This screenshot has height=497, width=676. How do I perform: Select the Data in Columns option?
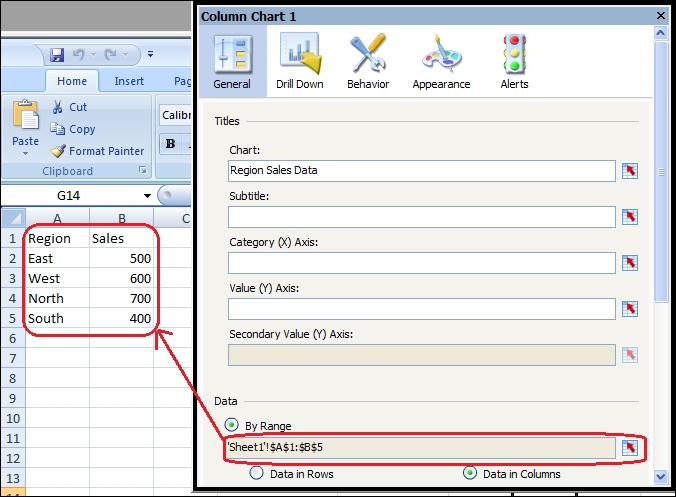point(469,474)
